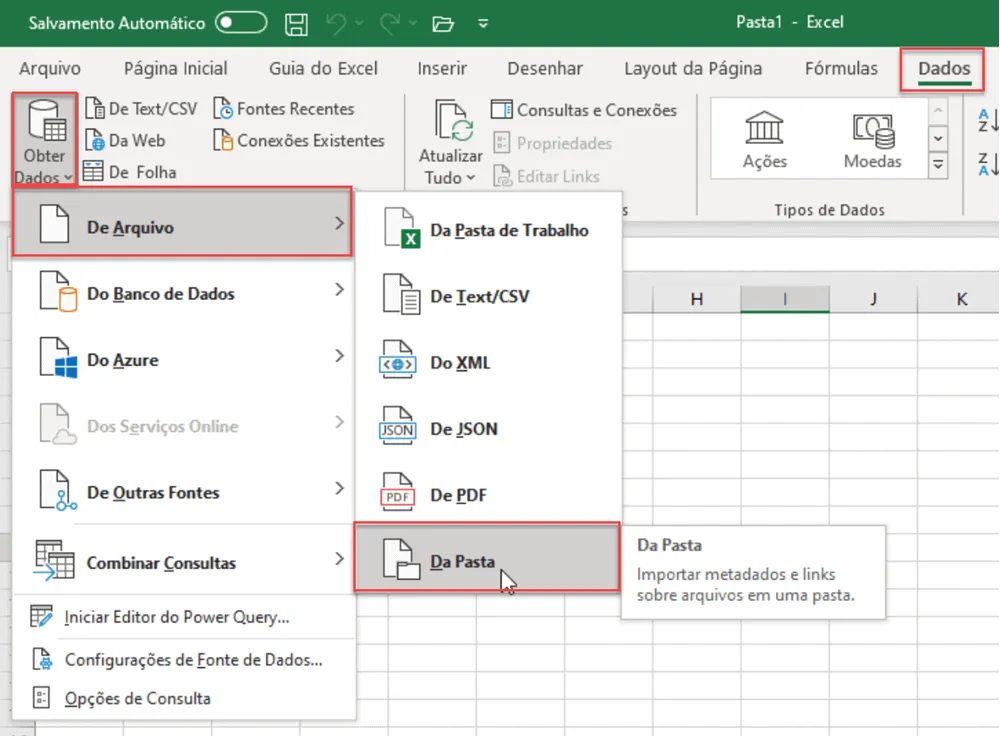Toggle the Salvamento Automático switch

pyautogui.click(x=241, y=23)
